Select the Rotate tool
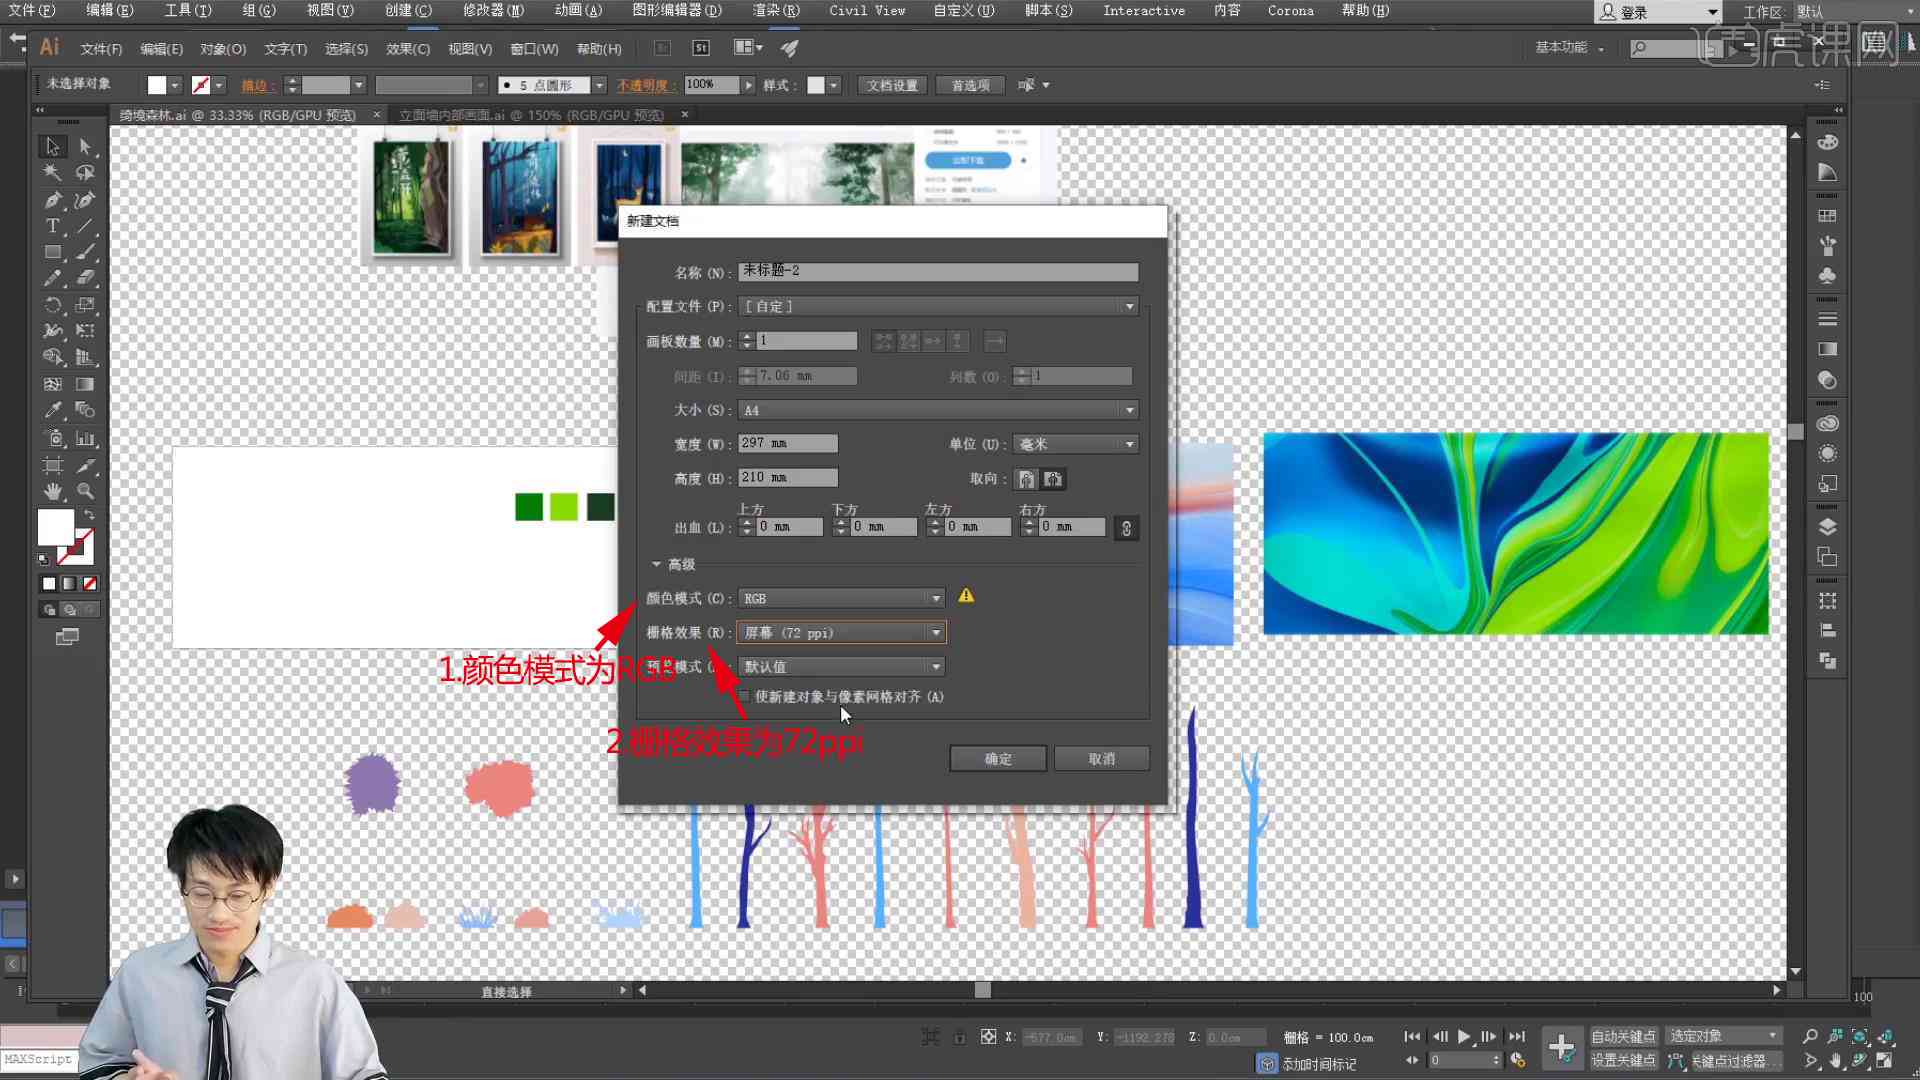This screenshot has width=1920, height=1080. (x=52, y=305)
